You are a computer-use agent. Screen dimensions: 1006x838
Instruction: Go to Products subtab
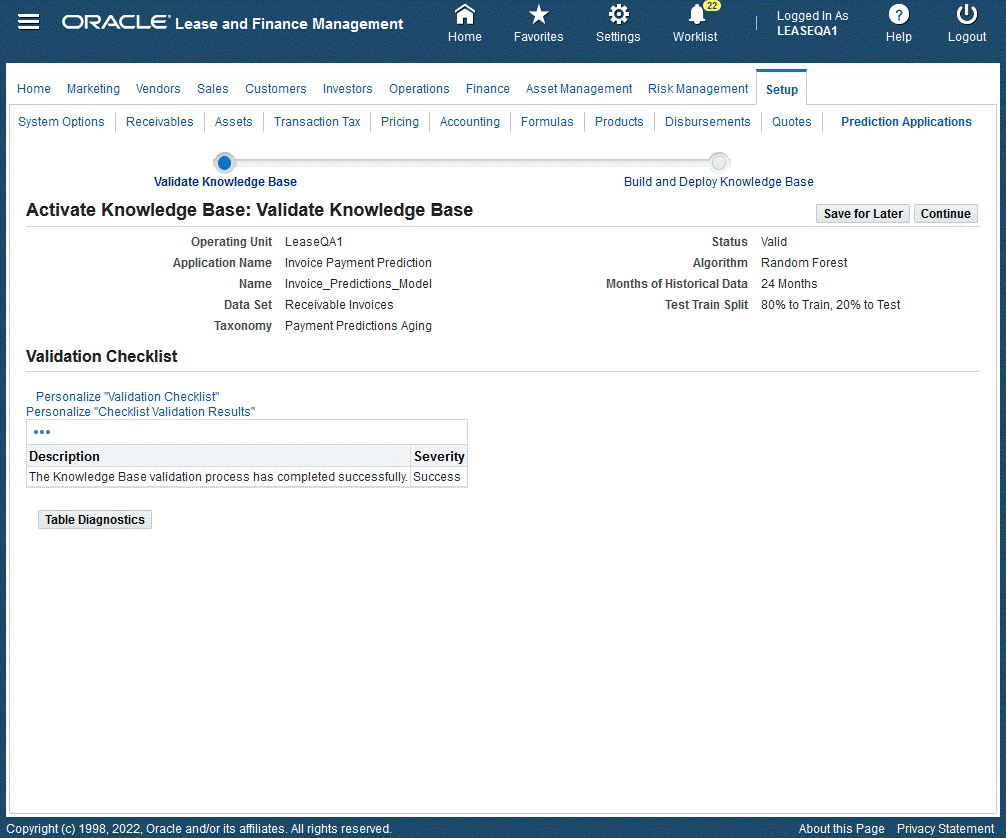coord(618,121)
